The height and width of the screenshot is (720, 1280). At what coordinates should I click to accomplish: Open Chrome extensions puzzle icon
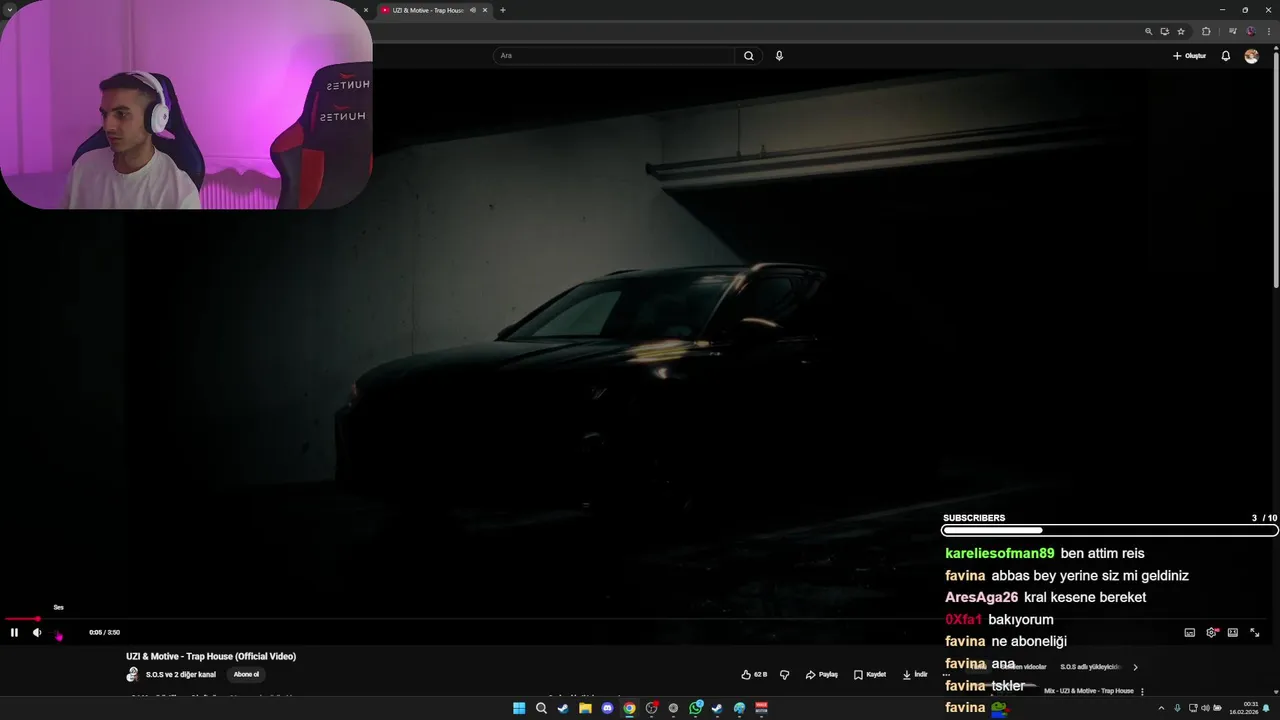click(1206, 31)
